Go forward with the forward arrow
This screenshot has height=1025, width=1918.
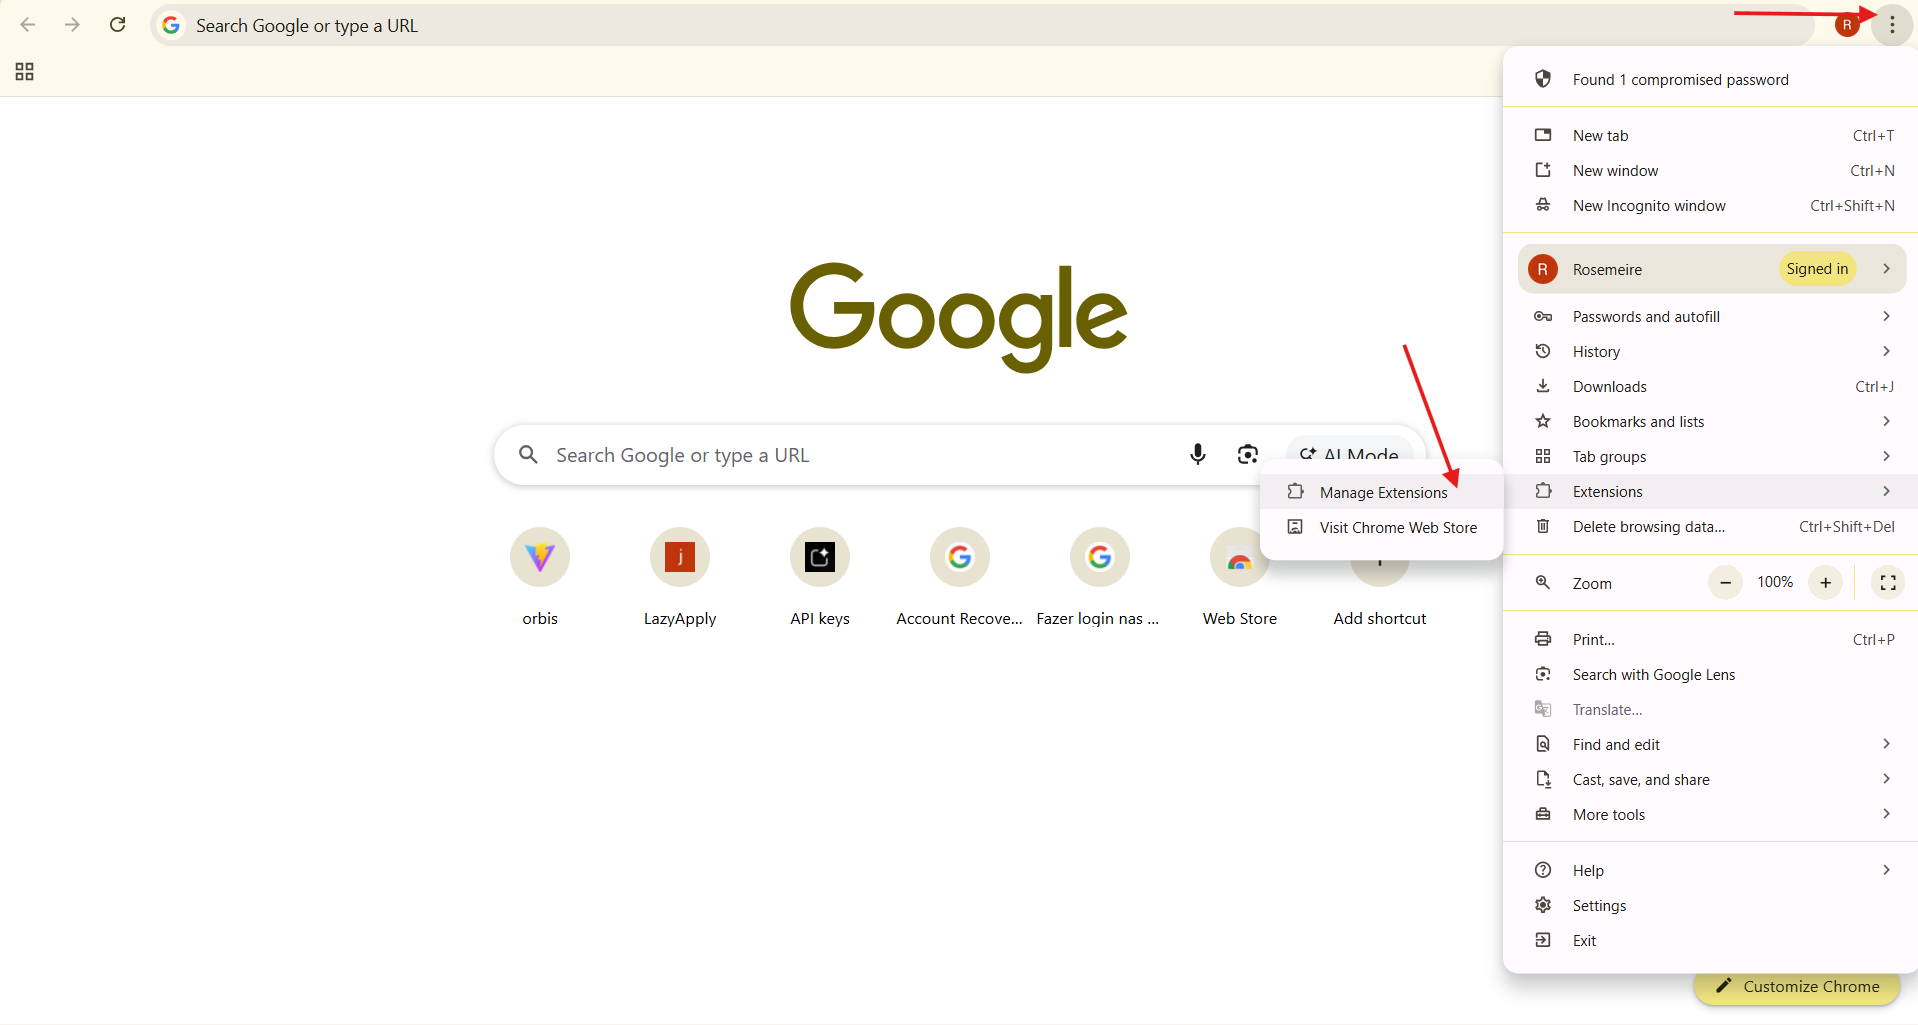pos(72,25)
